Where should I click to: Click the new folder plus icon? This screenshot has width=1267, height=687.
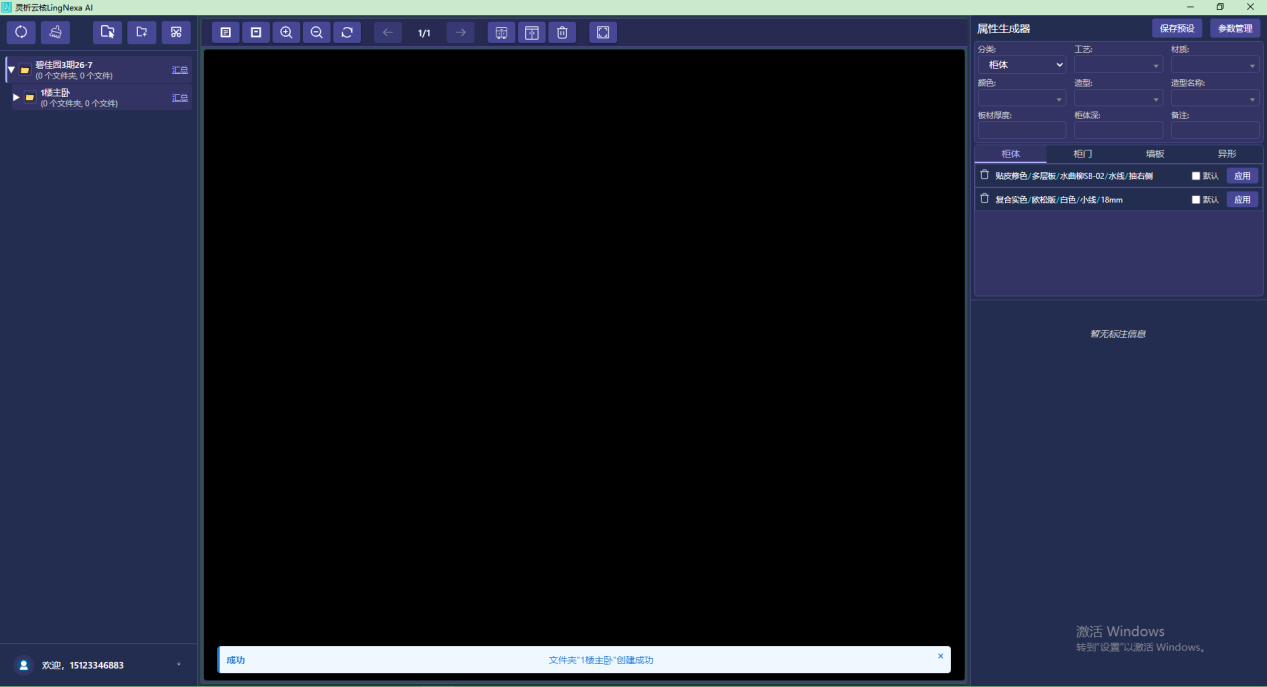click(142, 32)
